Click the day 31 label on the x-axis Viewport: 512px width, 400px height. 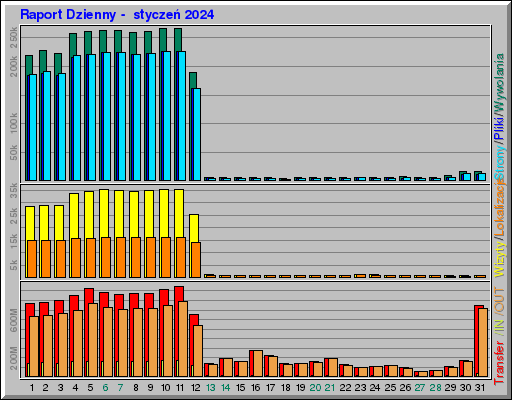(x=480, y=388)
